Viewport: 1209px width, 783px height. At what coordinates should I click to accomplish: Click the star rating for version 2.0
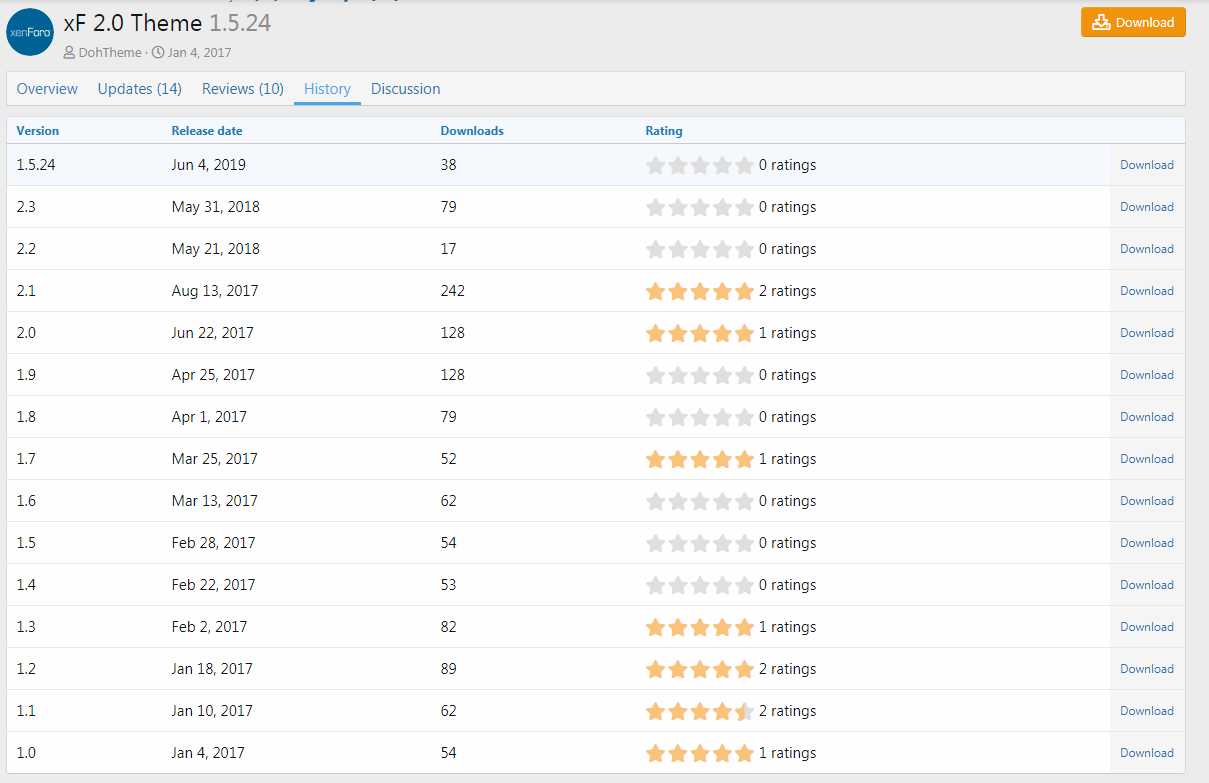point(700,333)
